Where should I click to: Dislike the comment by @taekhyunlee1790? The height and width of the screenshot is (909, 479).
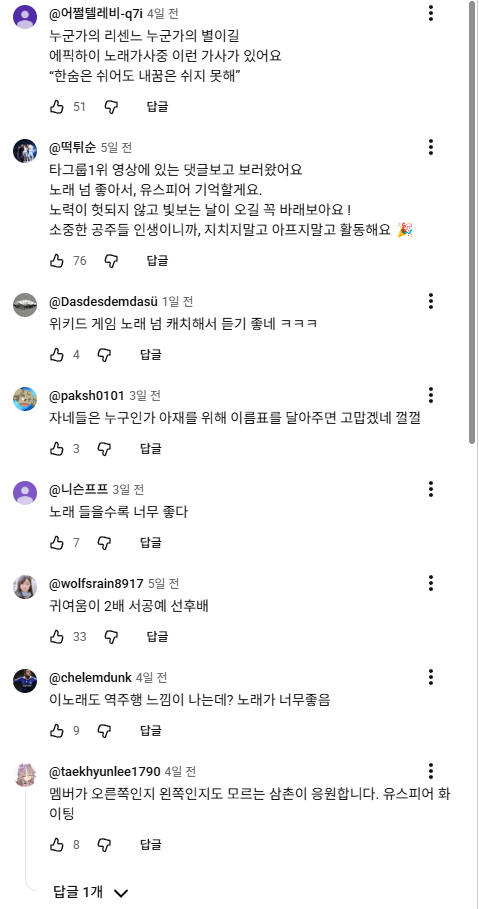point(104,845)
